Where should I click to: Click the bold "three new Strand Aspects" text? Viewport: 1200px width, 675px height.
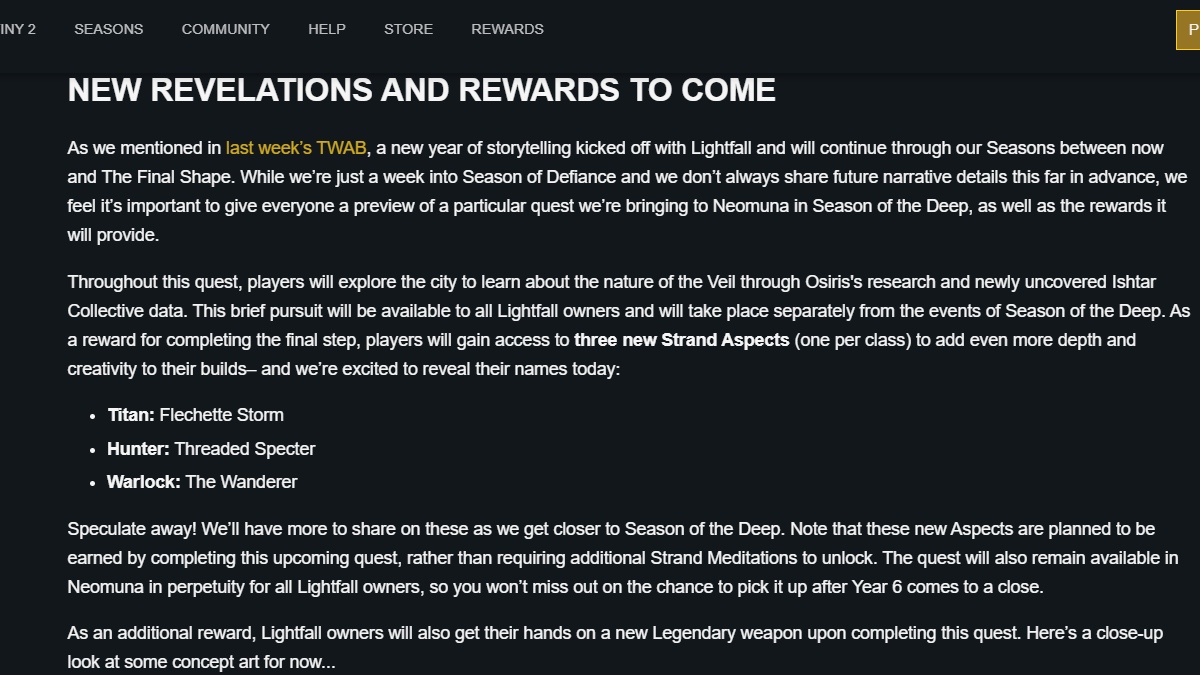coord(681,340)
